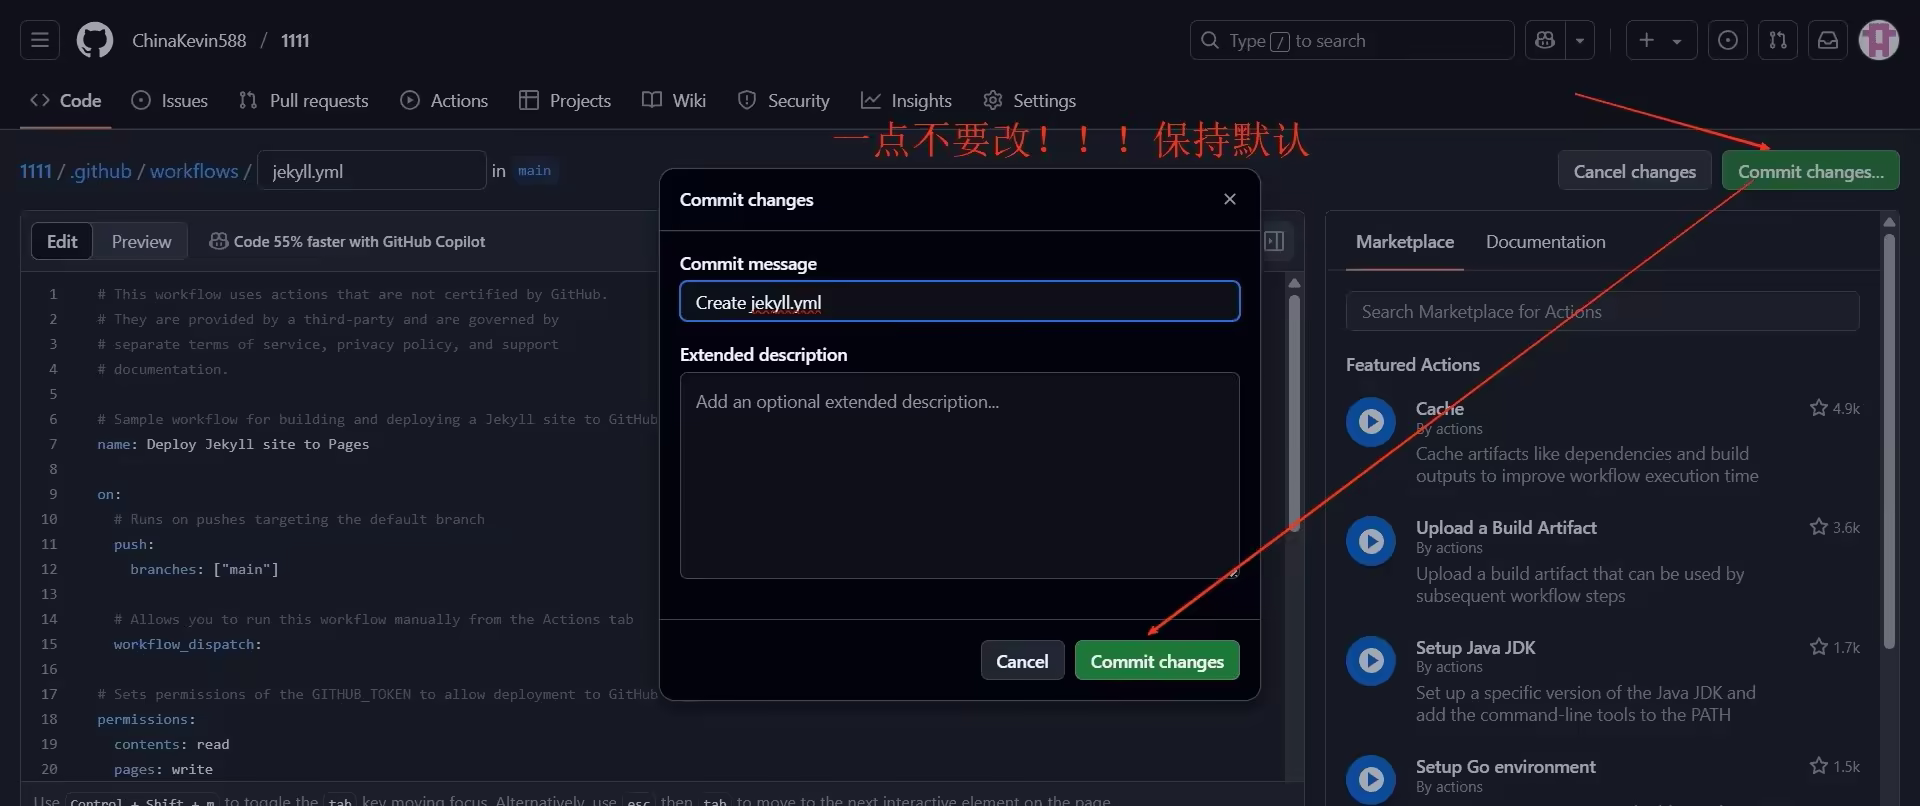
Task: Click the Cache action play icon
Action: [x=1371, y=422]
